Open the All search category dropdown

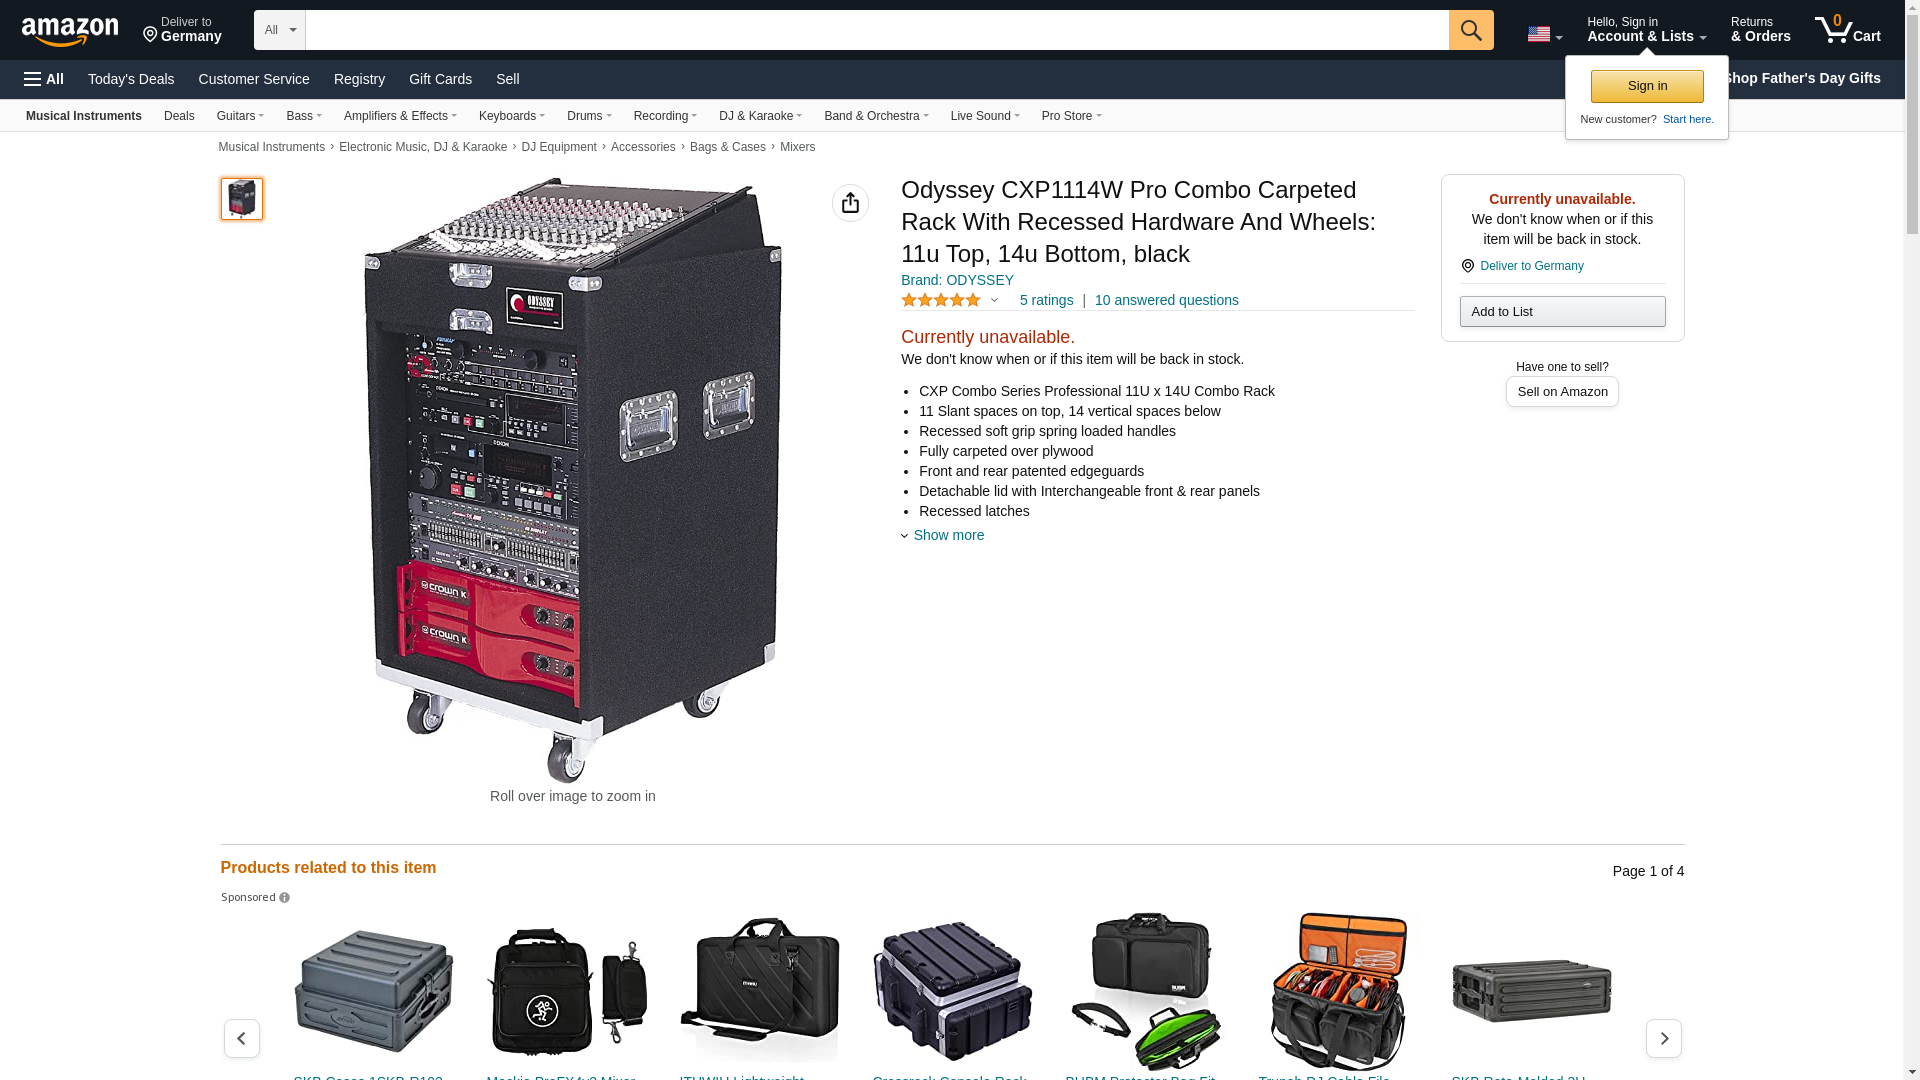279,30
